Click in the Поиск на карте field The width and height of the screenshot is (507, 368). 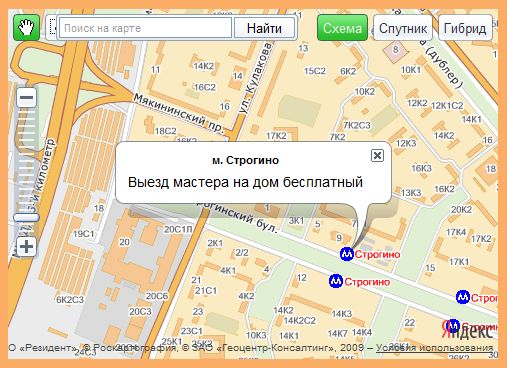pyautogui.click(x=145, y=28)
